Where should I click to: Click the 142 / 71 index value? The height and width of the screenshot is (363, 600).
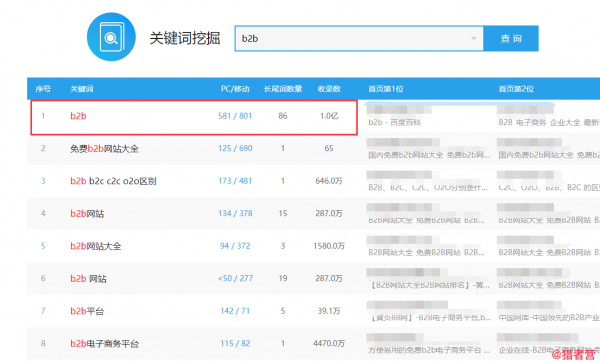[x=235, y=311]
